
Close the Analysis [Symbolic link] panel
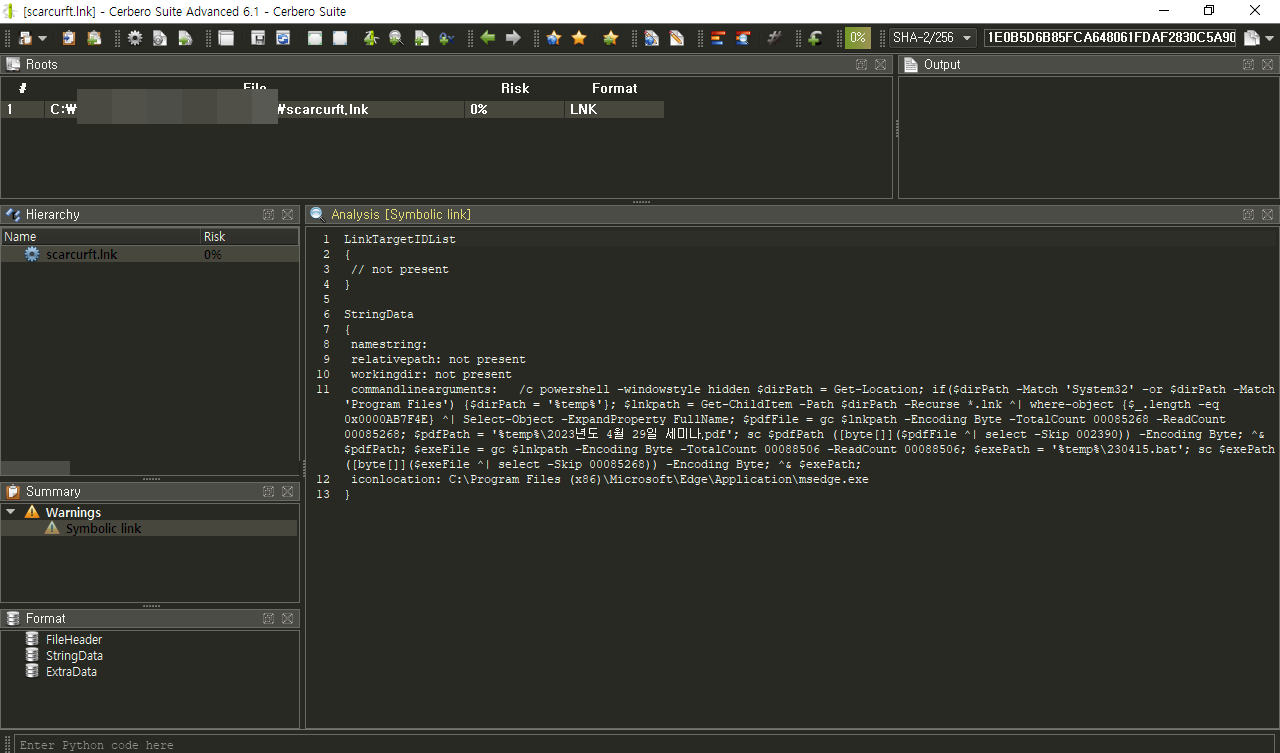tap(1267, 215)
